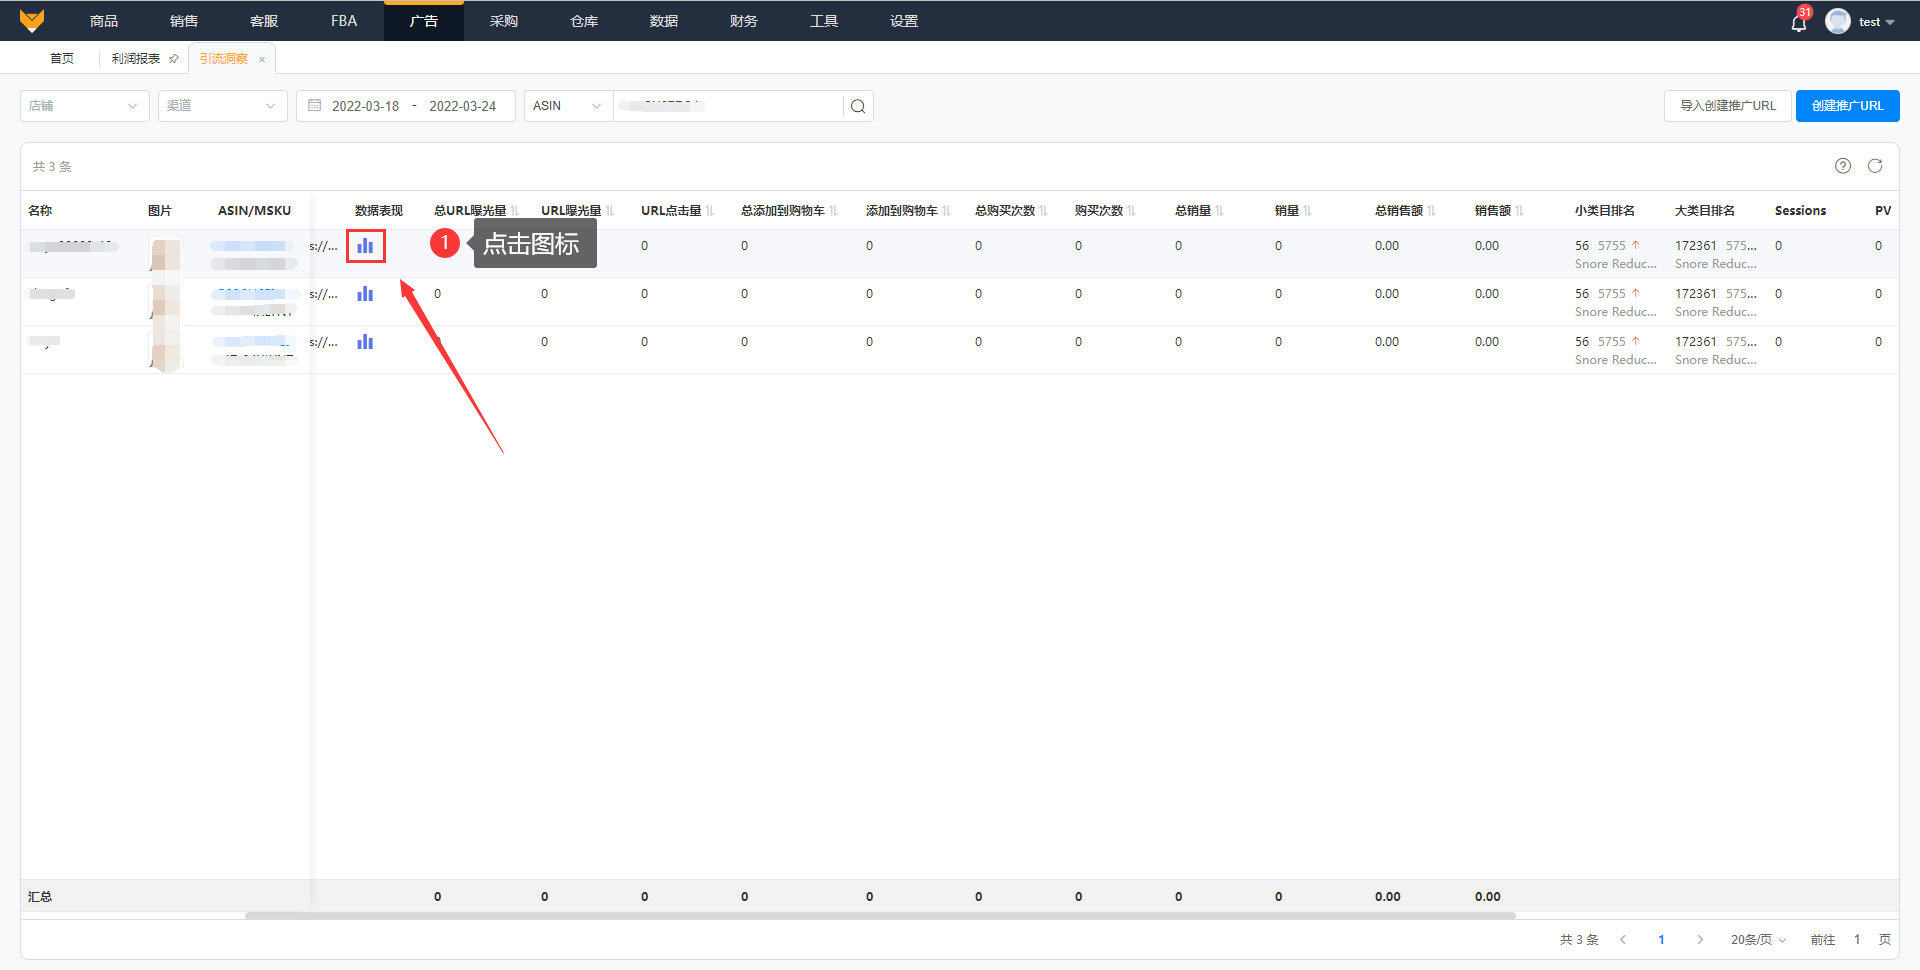
Task: Click start date 2022-03-18
Action: tap(365, 106)
